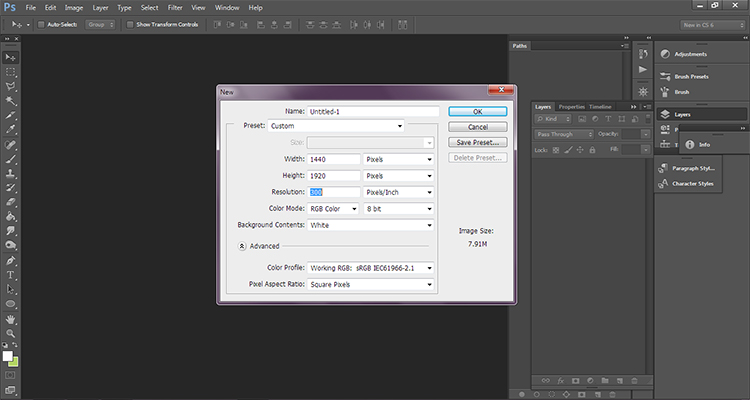Select the Eraser tool
The height and width of the screenshot is (400, 750).
11,202
